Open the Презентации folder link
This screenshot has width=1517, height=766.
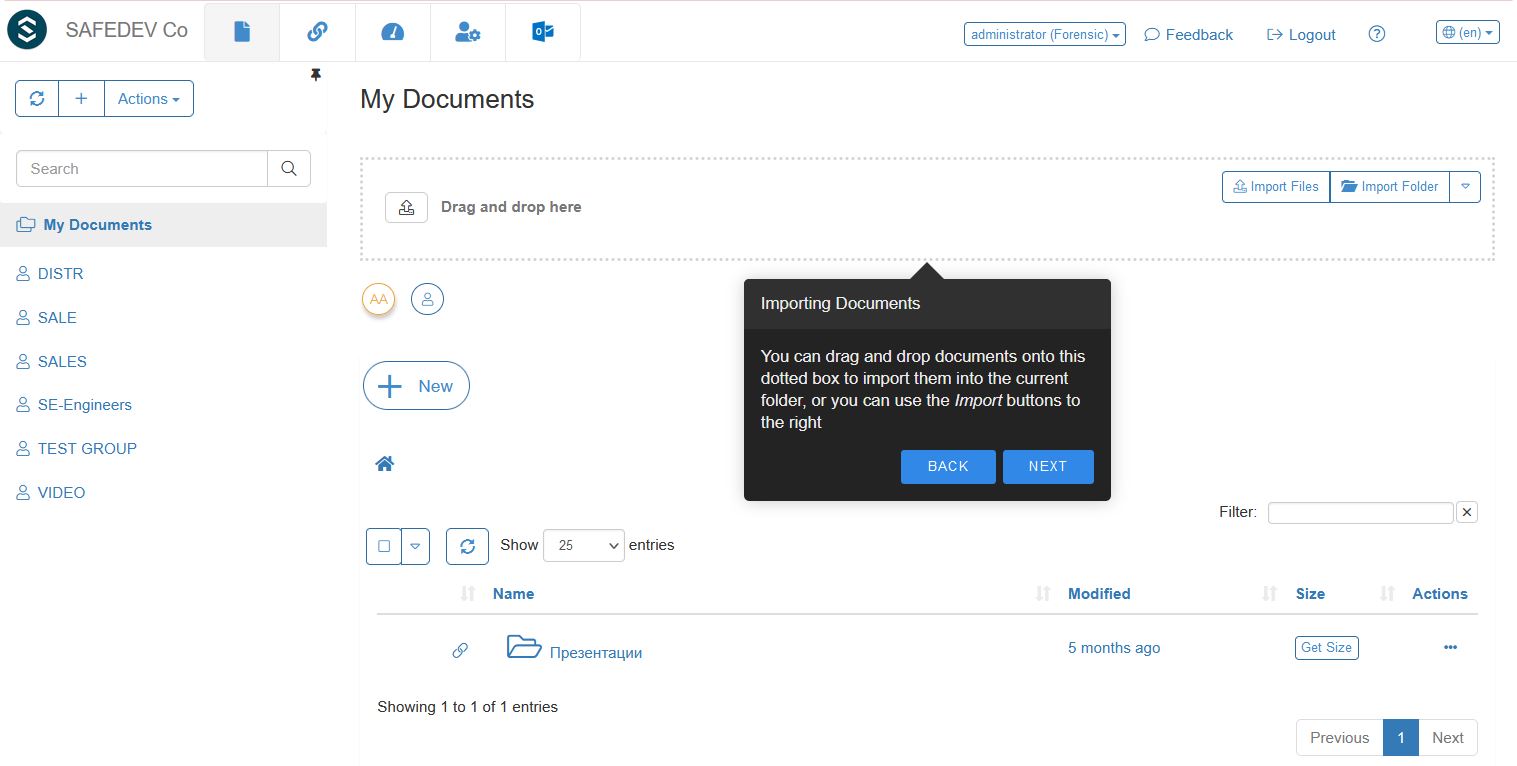click(596, 653)
